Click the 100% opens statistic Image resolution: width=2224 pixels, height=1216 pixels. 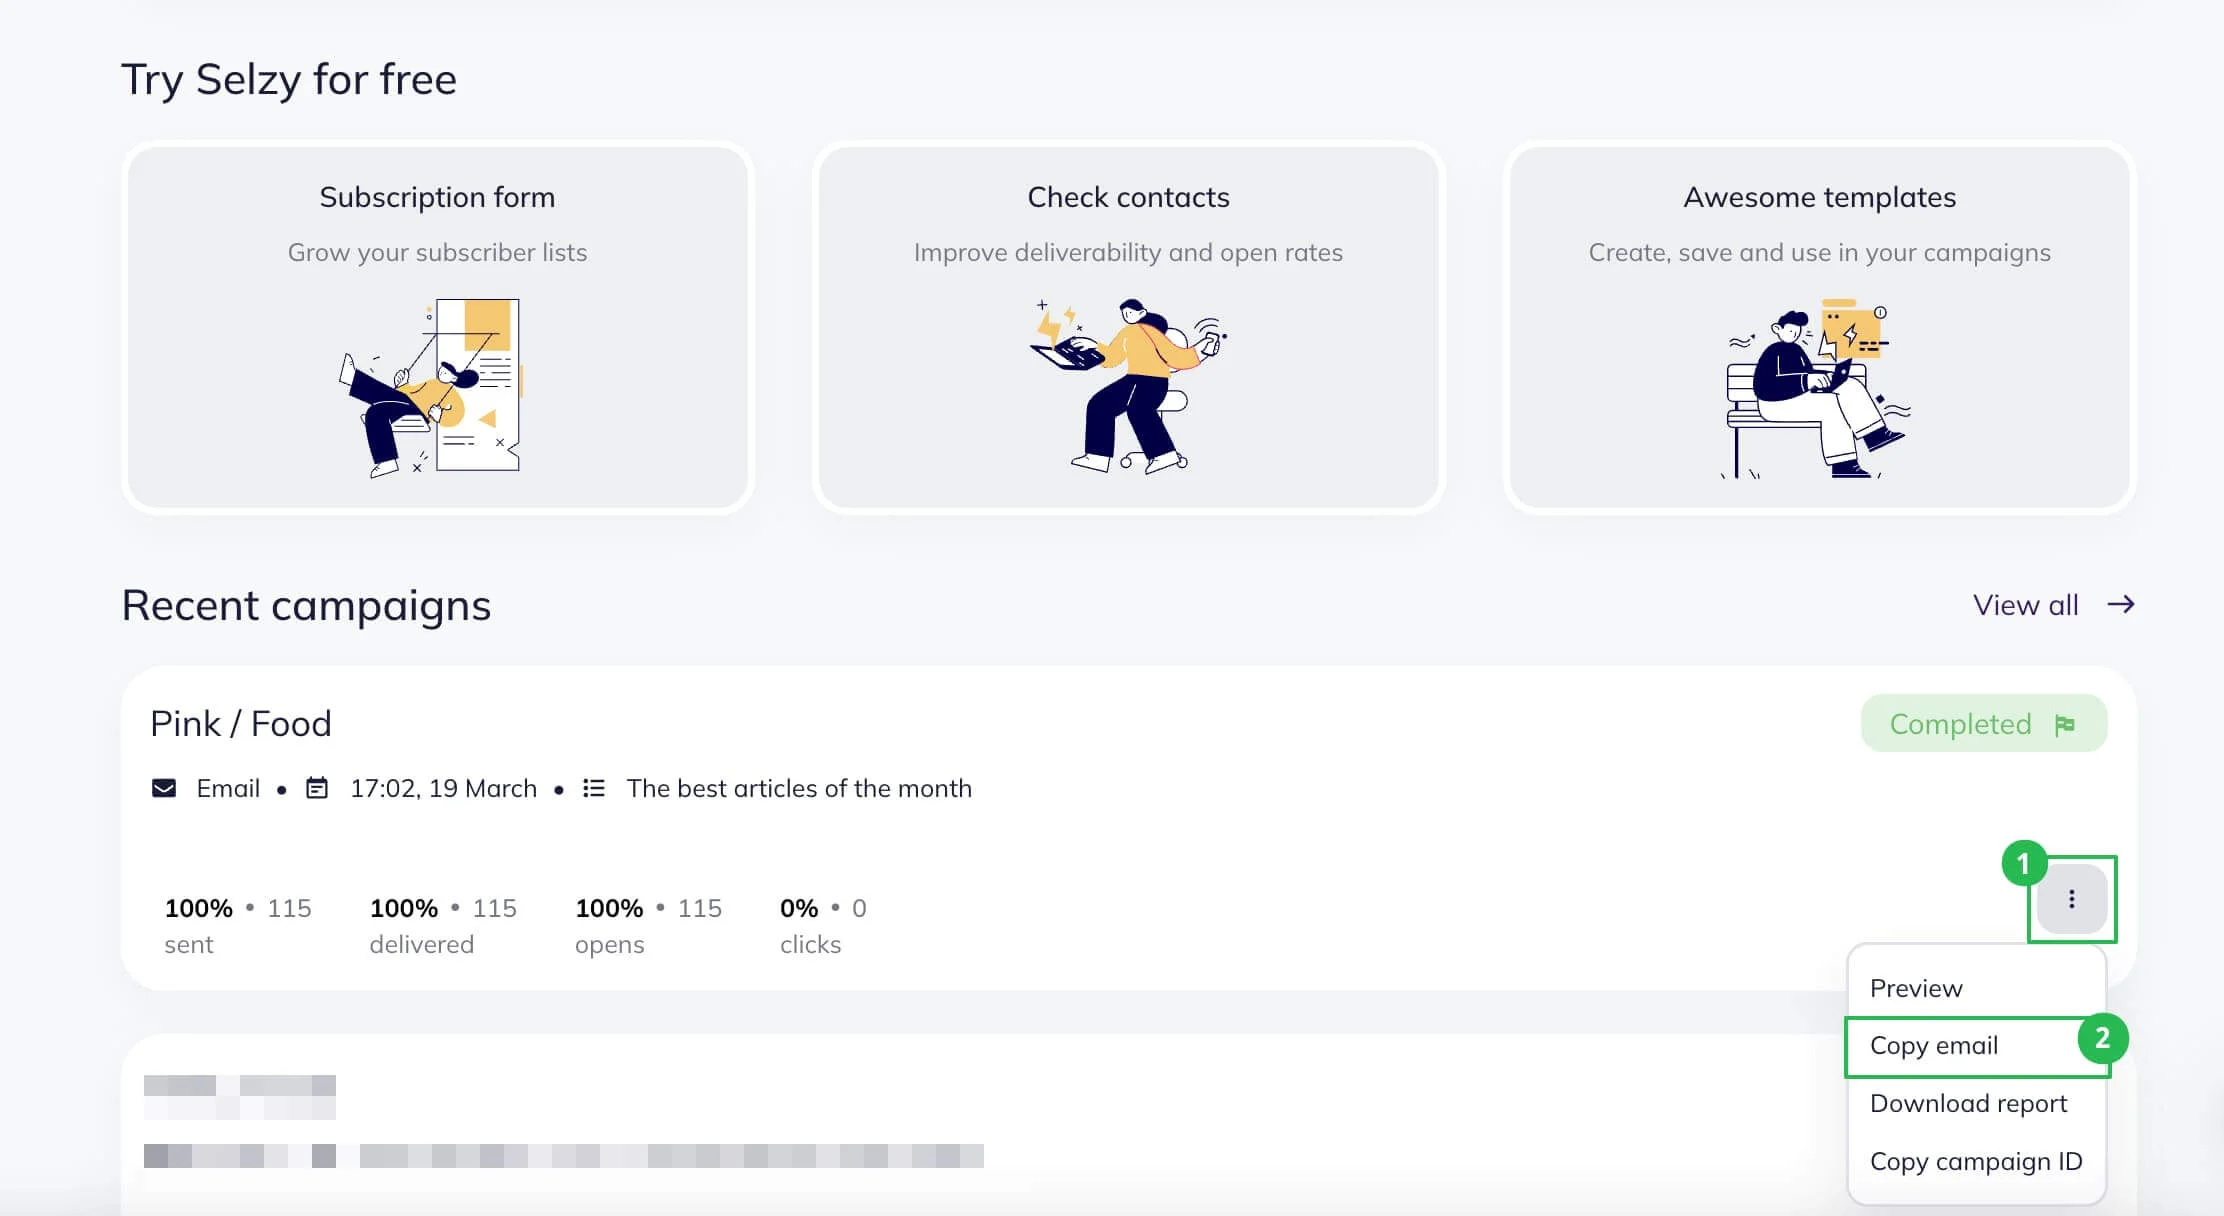pyautogui.click(x=648, y=925)
